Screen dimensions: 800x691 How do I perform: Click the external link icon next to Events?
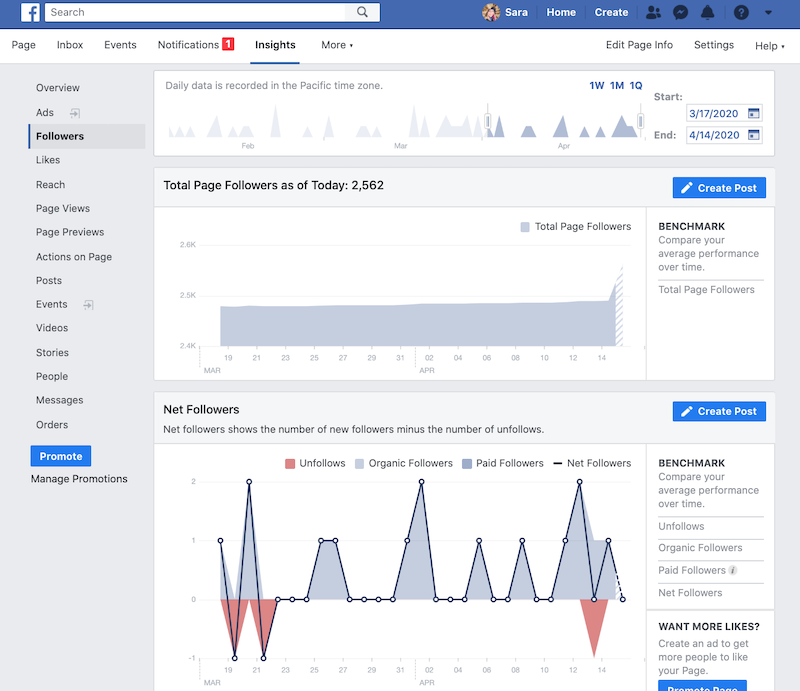point(88,305)
